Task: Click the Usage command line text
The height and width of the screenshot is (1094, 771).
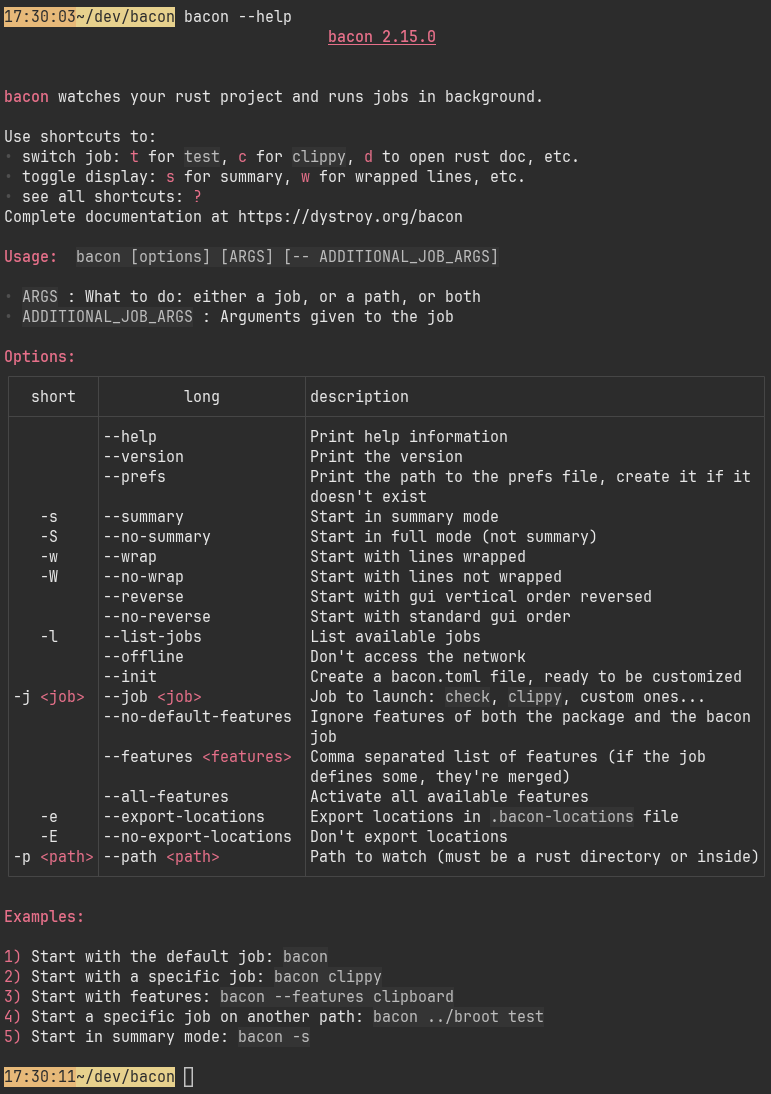Action: point(287,257)
